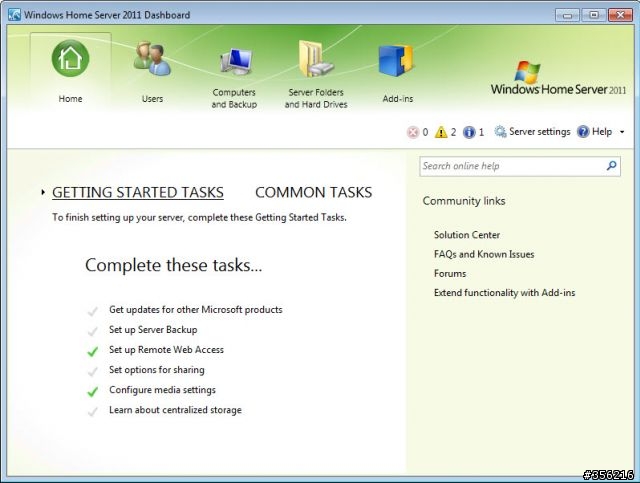Select the Home tab label
Viewport: 640px width, 483px height.
(70, 99)
